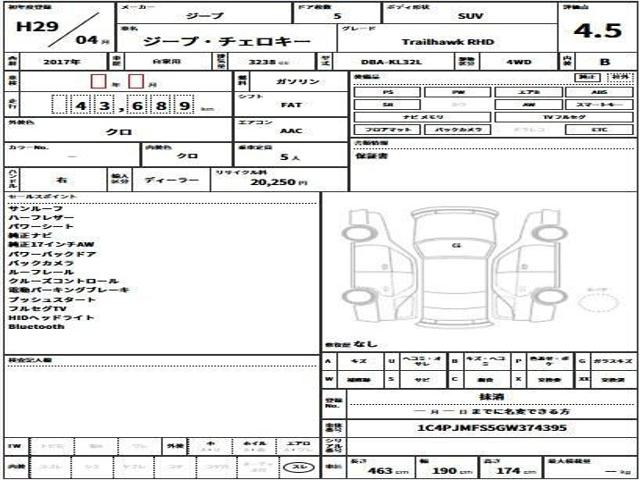Click the H29 first registration year
This screenshot has height=480, width=640.
click(37, 27)
